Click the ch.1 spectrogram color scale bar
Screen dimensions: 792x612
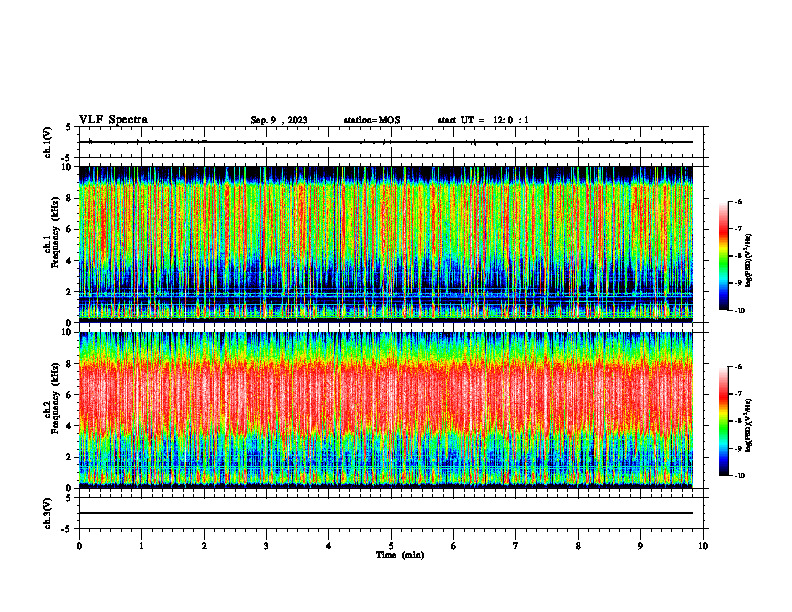coord(723,256)
